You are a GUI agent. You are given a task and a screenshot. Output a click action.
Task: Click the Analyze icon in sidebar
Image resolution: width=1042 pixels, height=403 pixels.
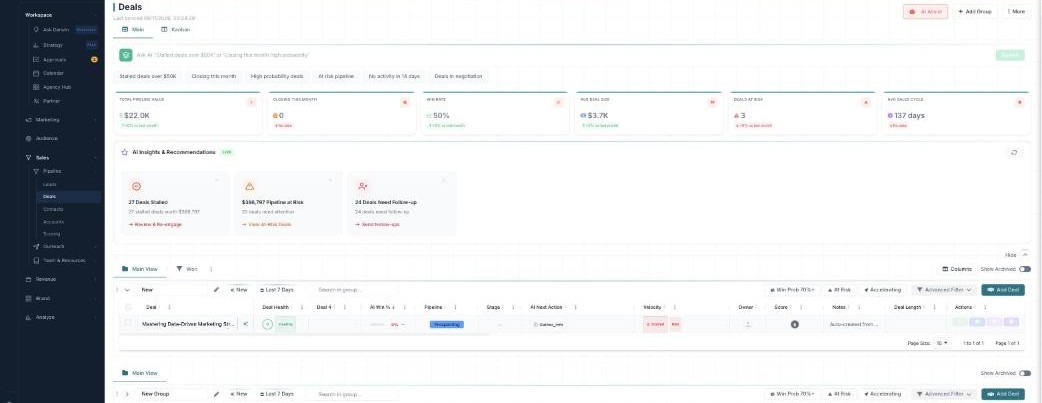click(x=29, y=317)
